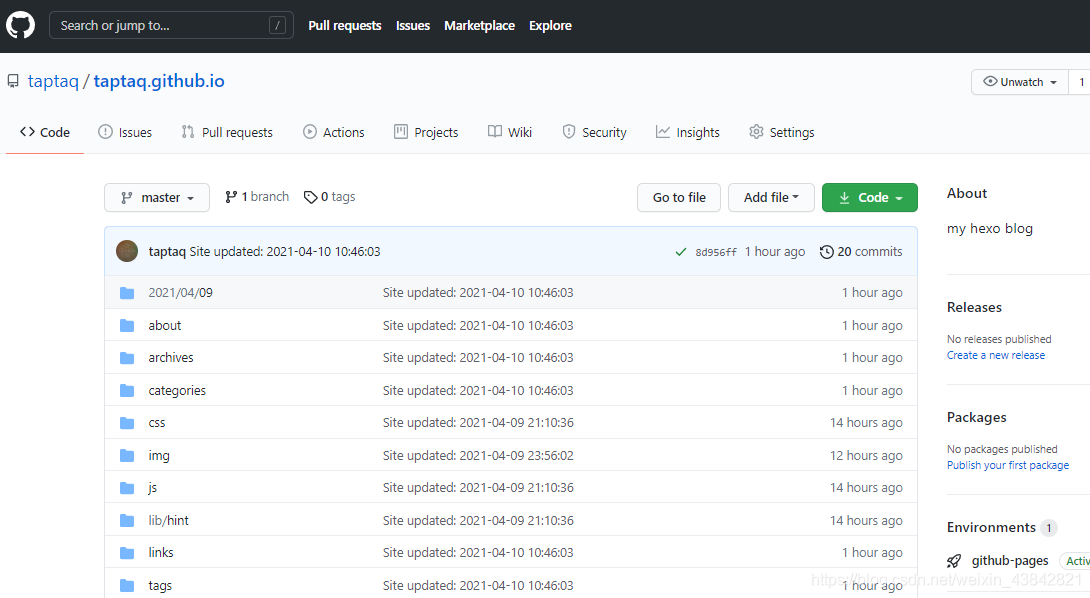The width and height of the screenshot is (1090, 598).
Task: Open Pull requests in top navigation
Action: tap(345, 26)
